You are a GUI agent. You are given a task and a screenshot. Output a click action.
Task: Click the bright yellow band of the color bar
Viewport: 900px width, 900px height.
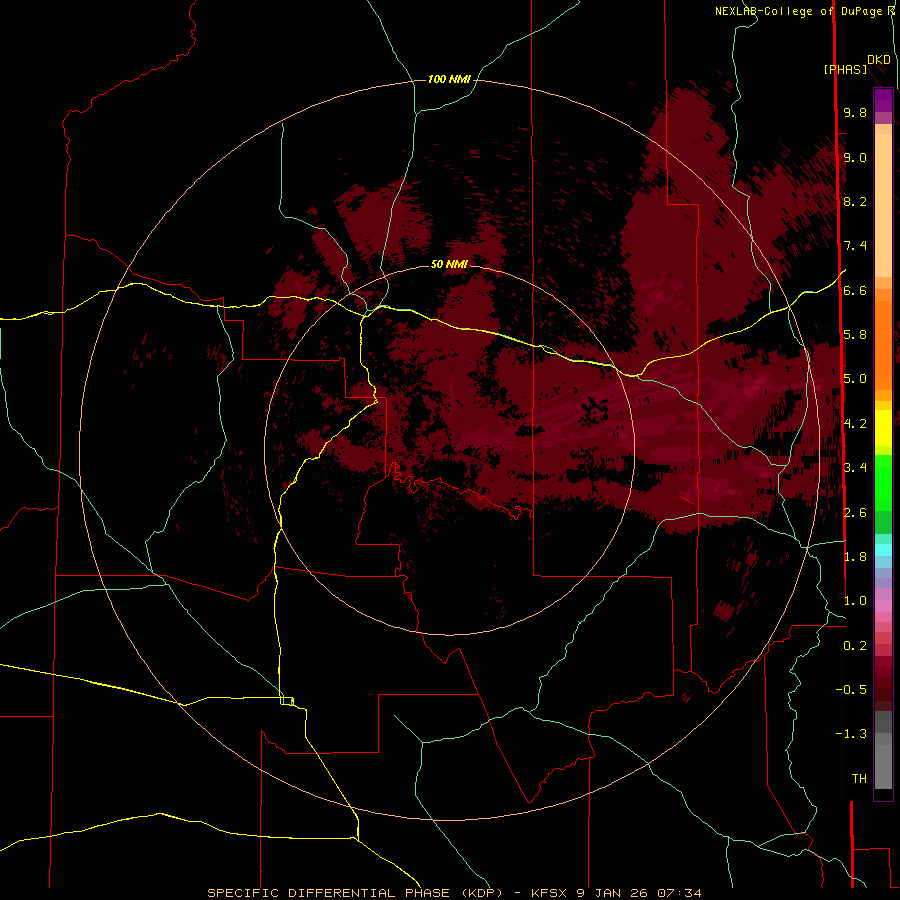click(883, 428)
